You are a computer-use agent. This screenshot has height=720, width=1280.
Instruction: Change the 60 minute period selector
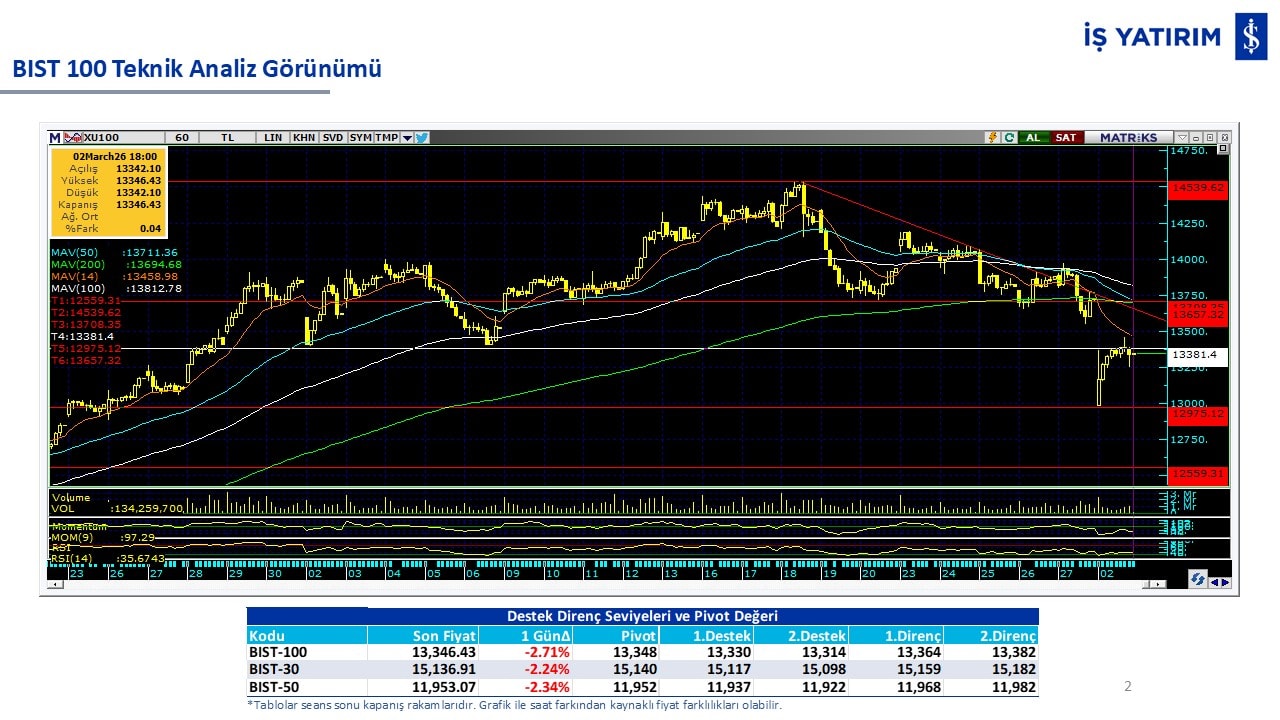pos(181,138)
